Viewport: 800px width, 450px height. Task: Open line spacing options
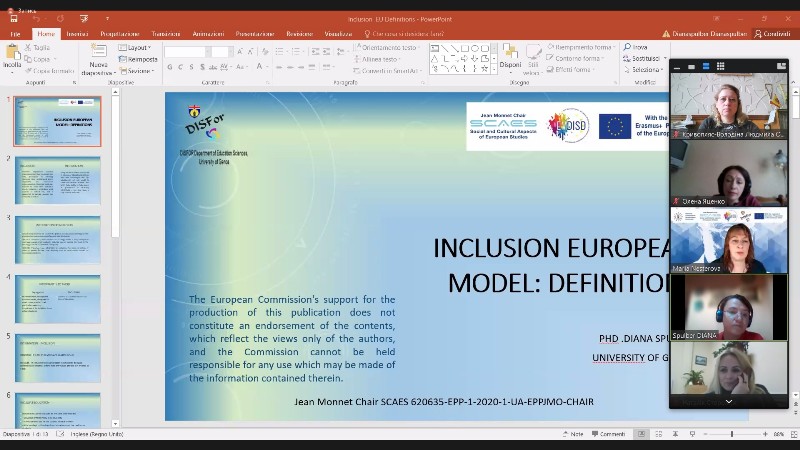point(341,52)
